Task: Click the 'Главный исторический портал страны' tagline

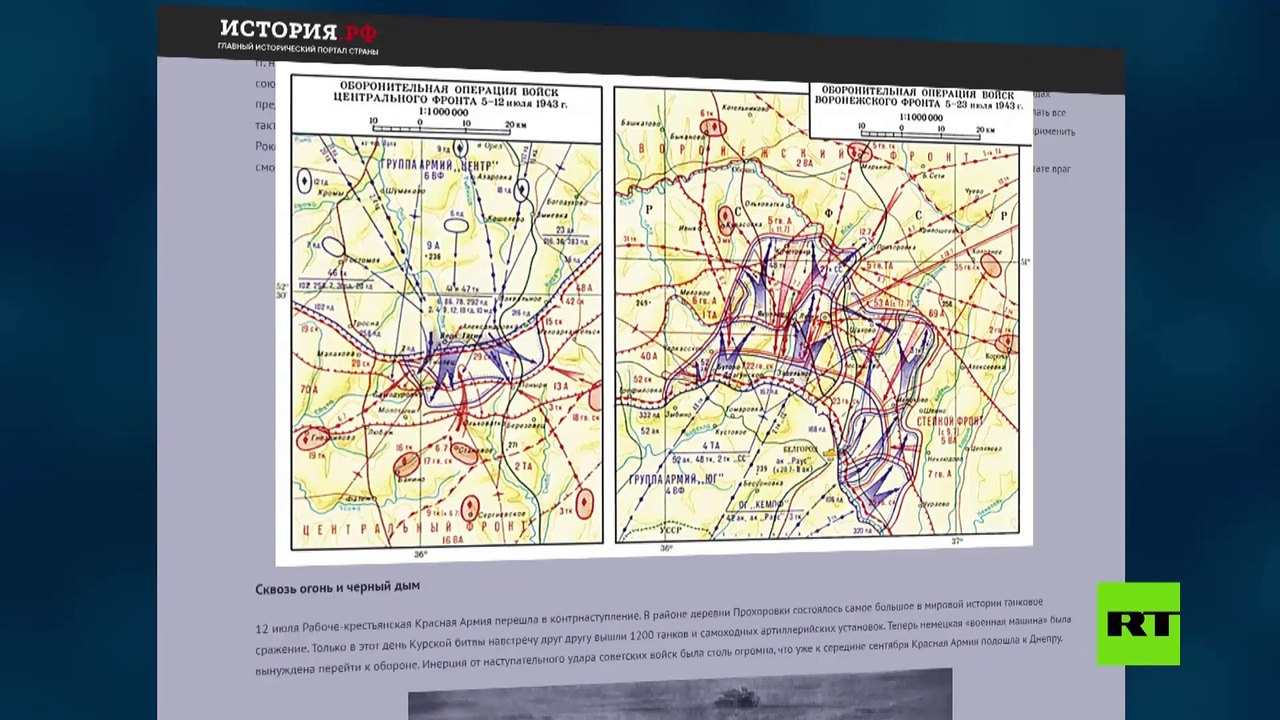Action: (298, 49)
